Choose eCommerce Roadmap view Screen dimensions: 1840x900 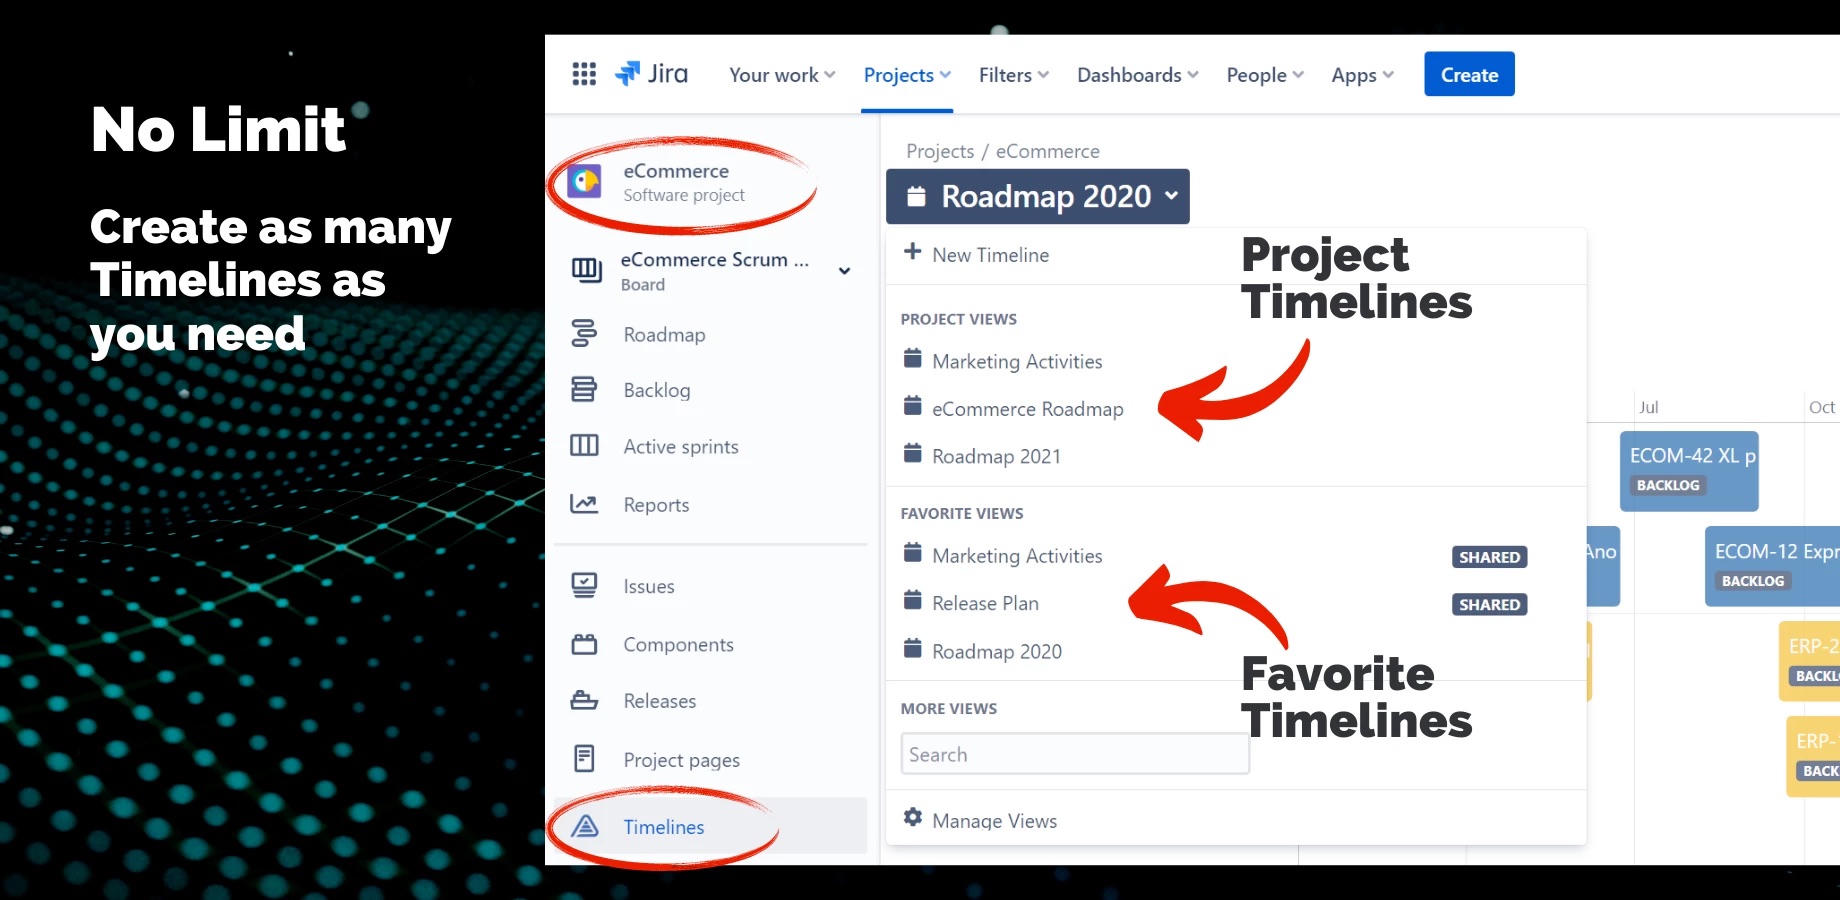click(x=1028, y=409)
